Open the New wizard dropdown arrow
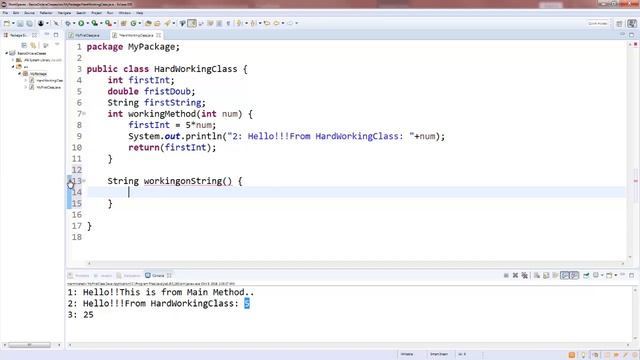Viewport: 640px width, 360px height. click(x=13, y=24)
